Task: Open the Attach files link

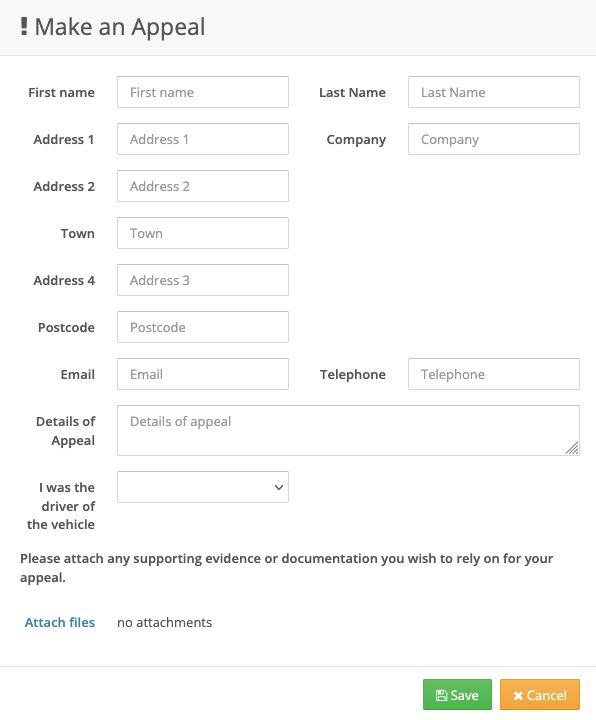Action: [60, 622]
